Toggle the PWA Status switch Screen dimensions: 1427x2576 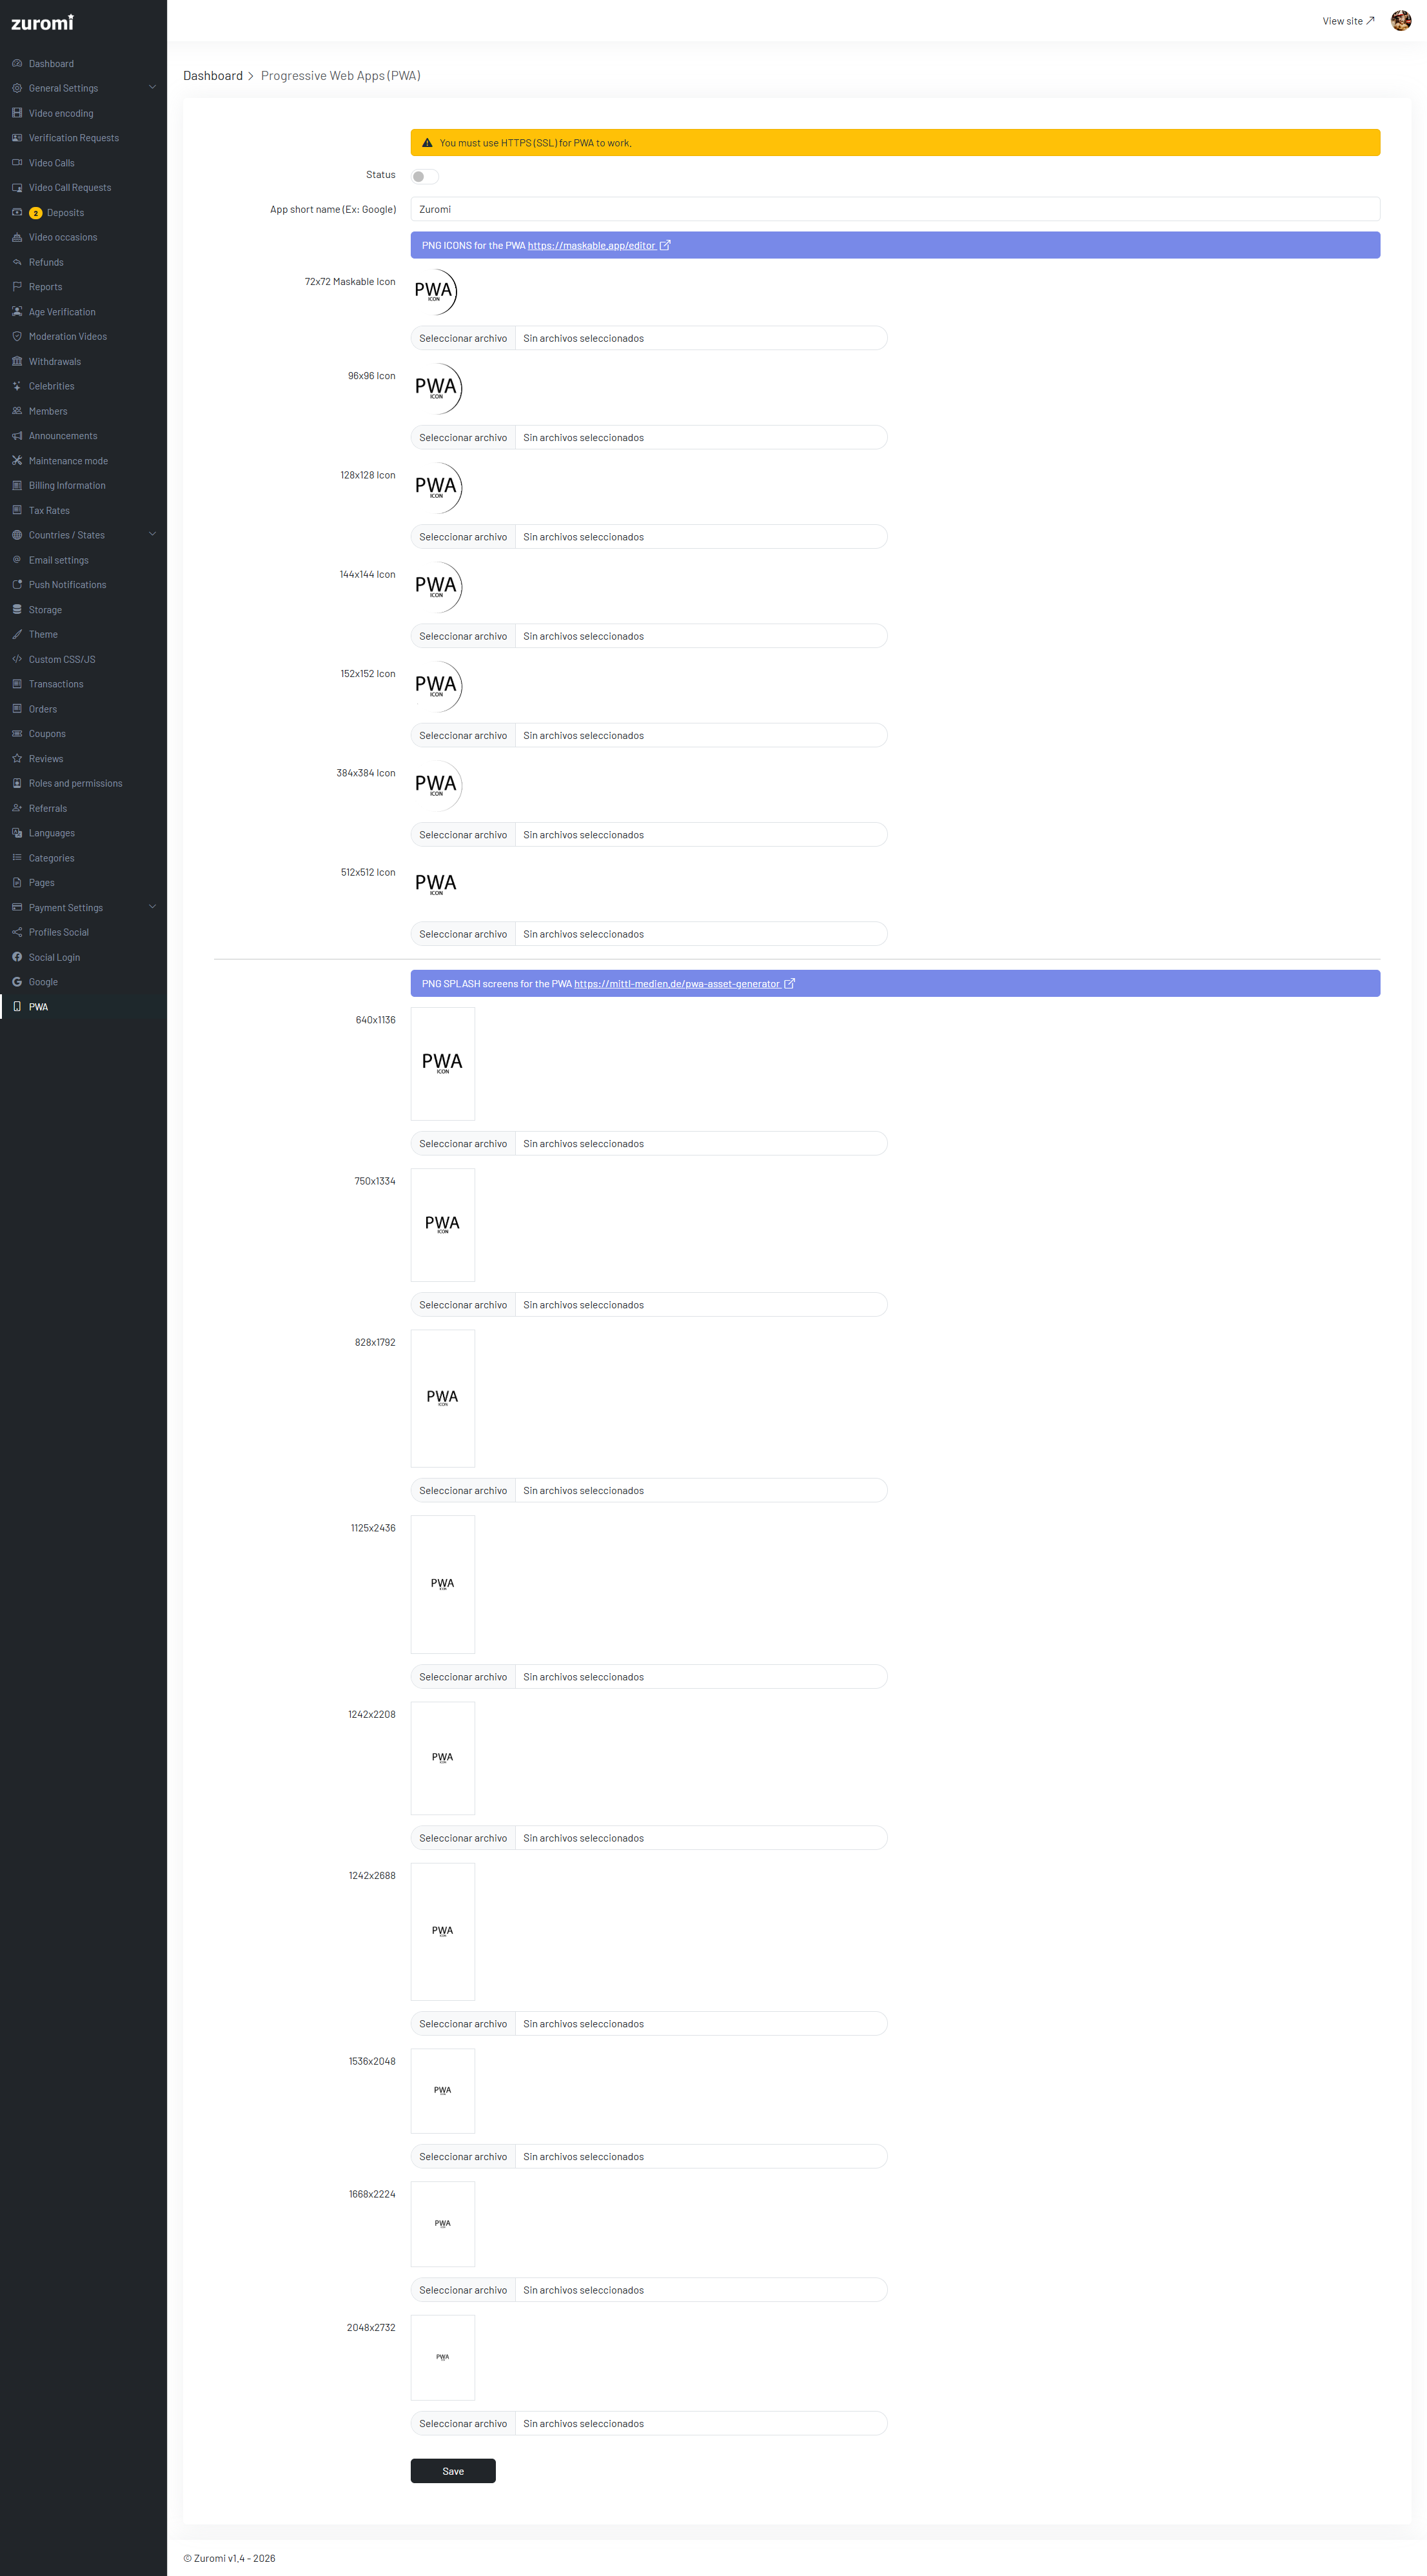coord(424,176)
